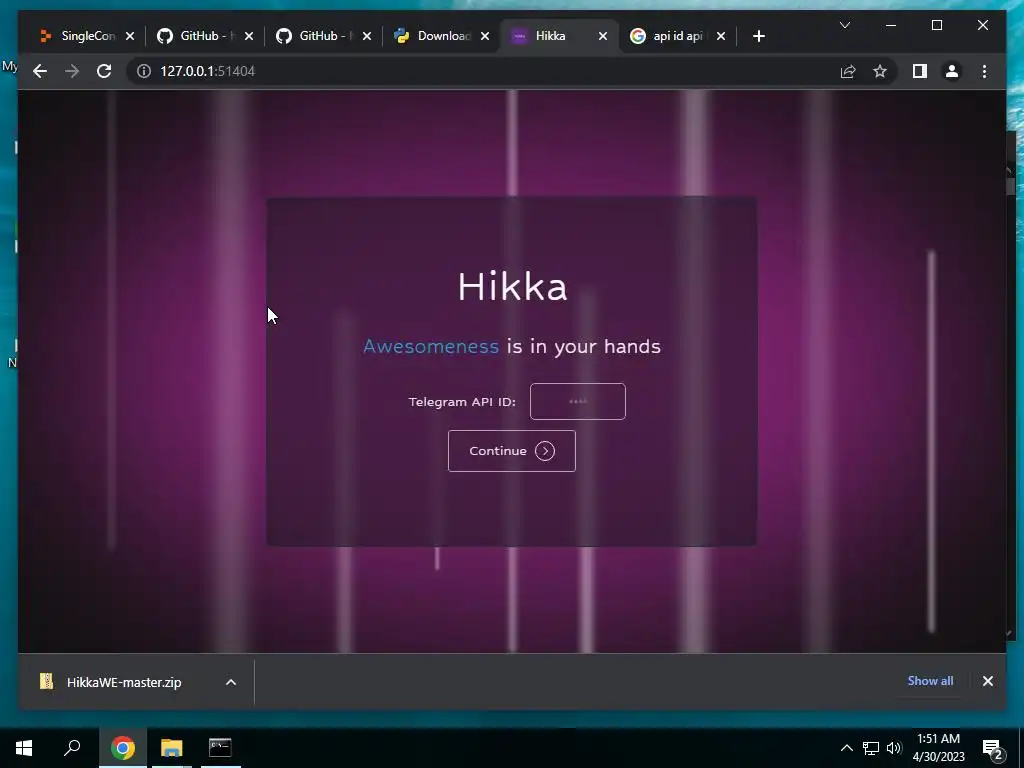Close the Download tab
The height and width of the screenshot is (768, 1024).
point(485,37)
